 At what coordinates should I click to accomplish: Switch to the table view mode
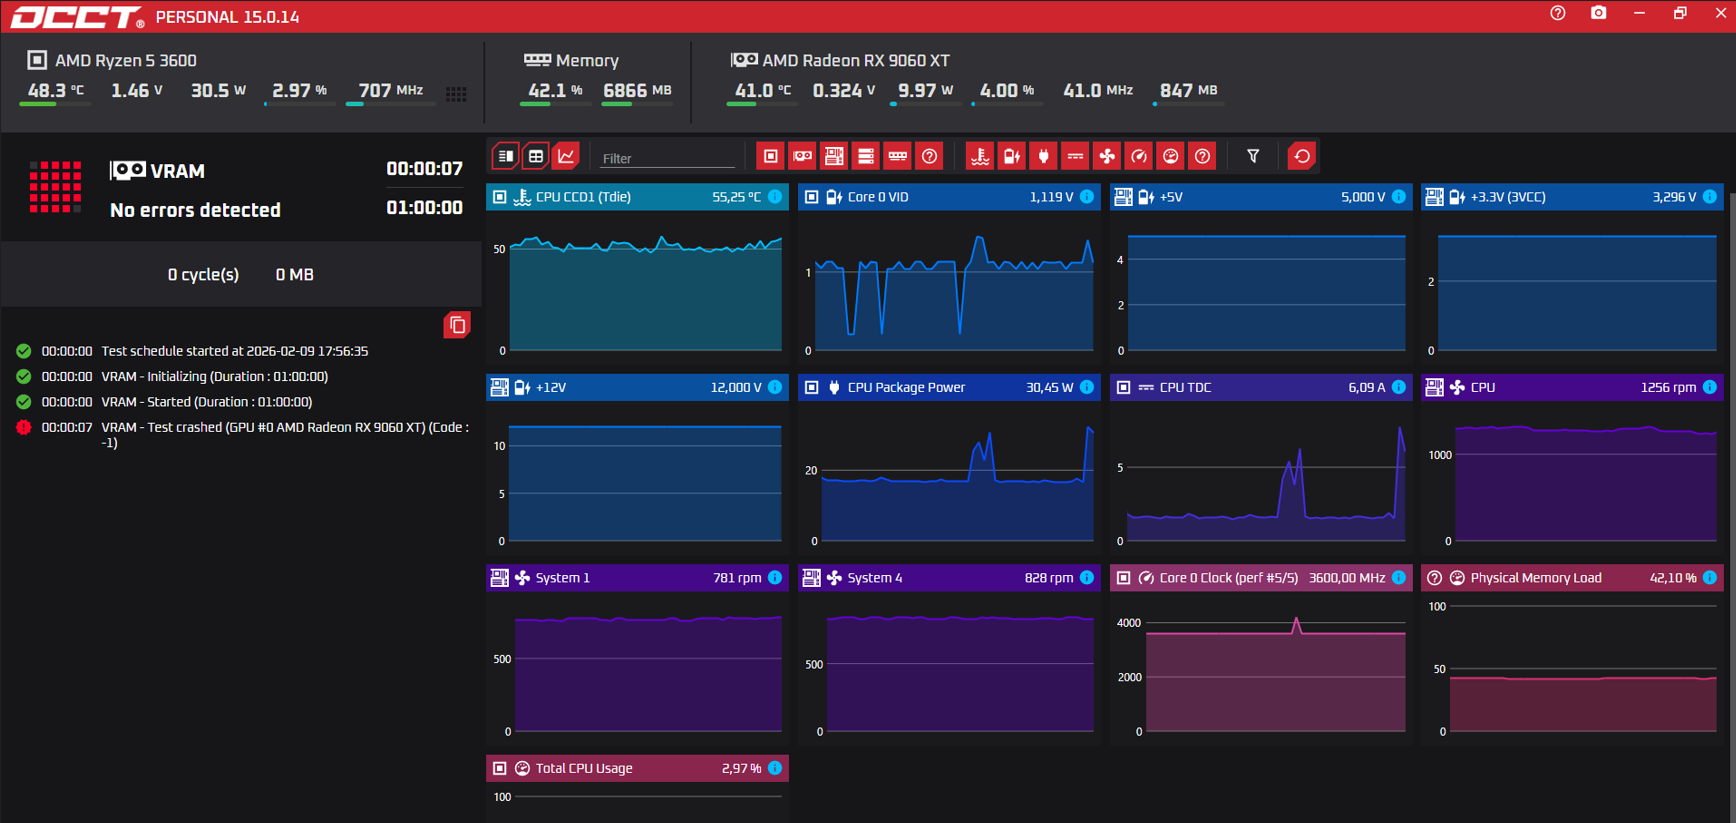point(536,156)
